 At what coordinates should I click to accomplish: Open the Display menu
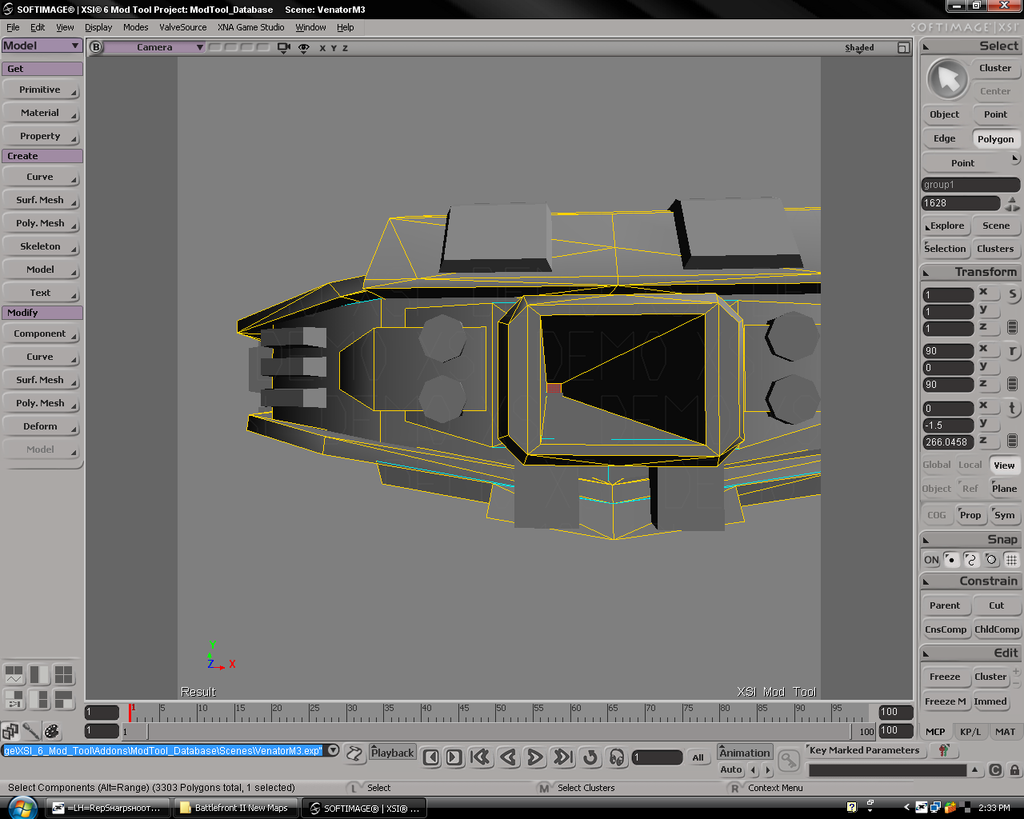click(x=99, y=27)
